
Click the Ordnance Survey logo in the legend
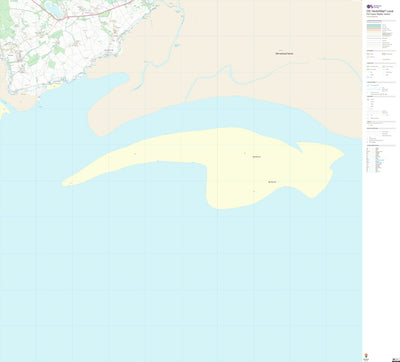[x=374, y=6]
